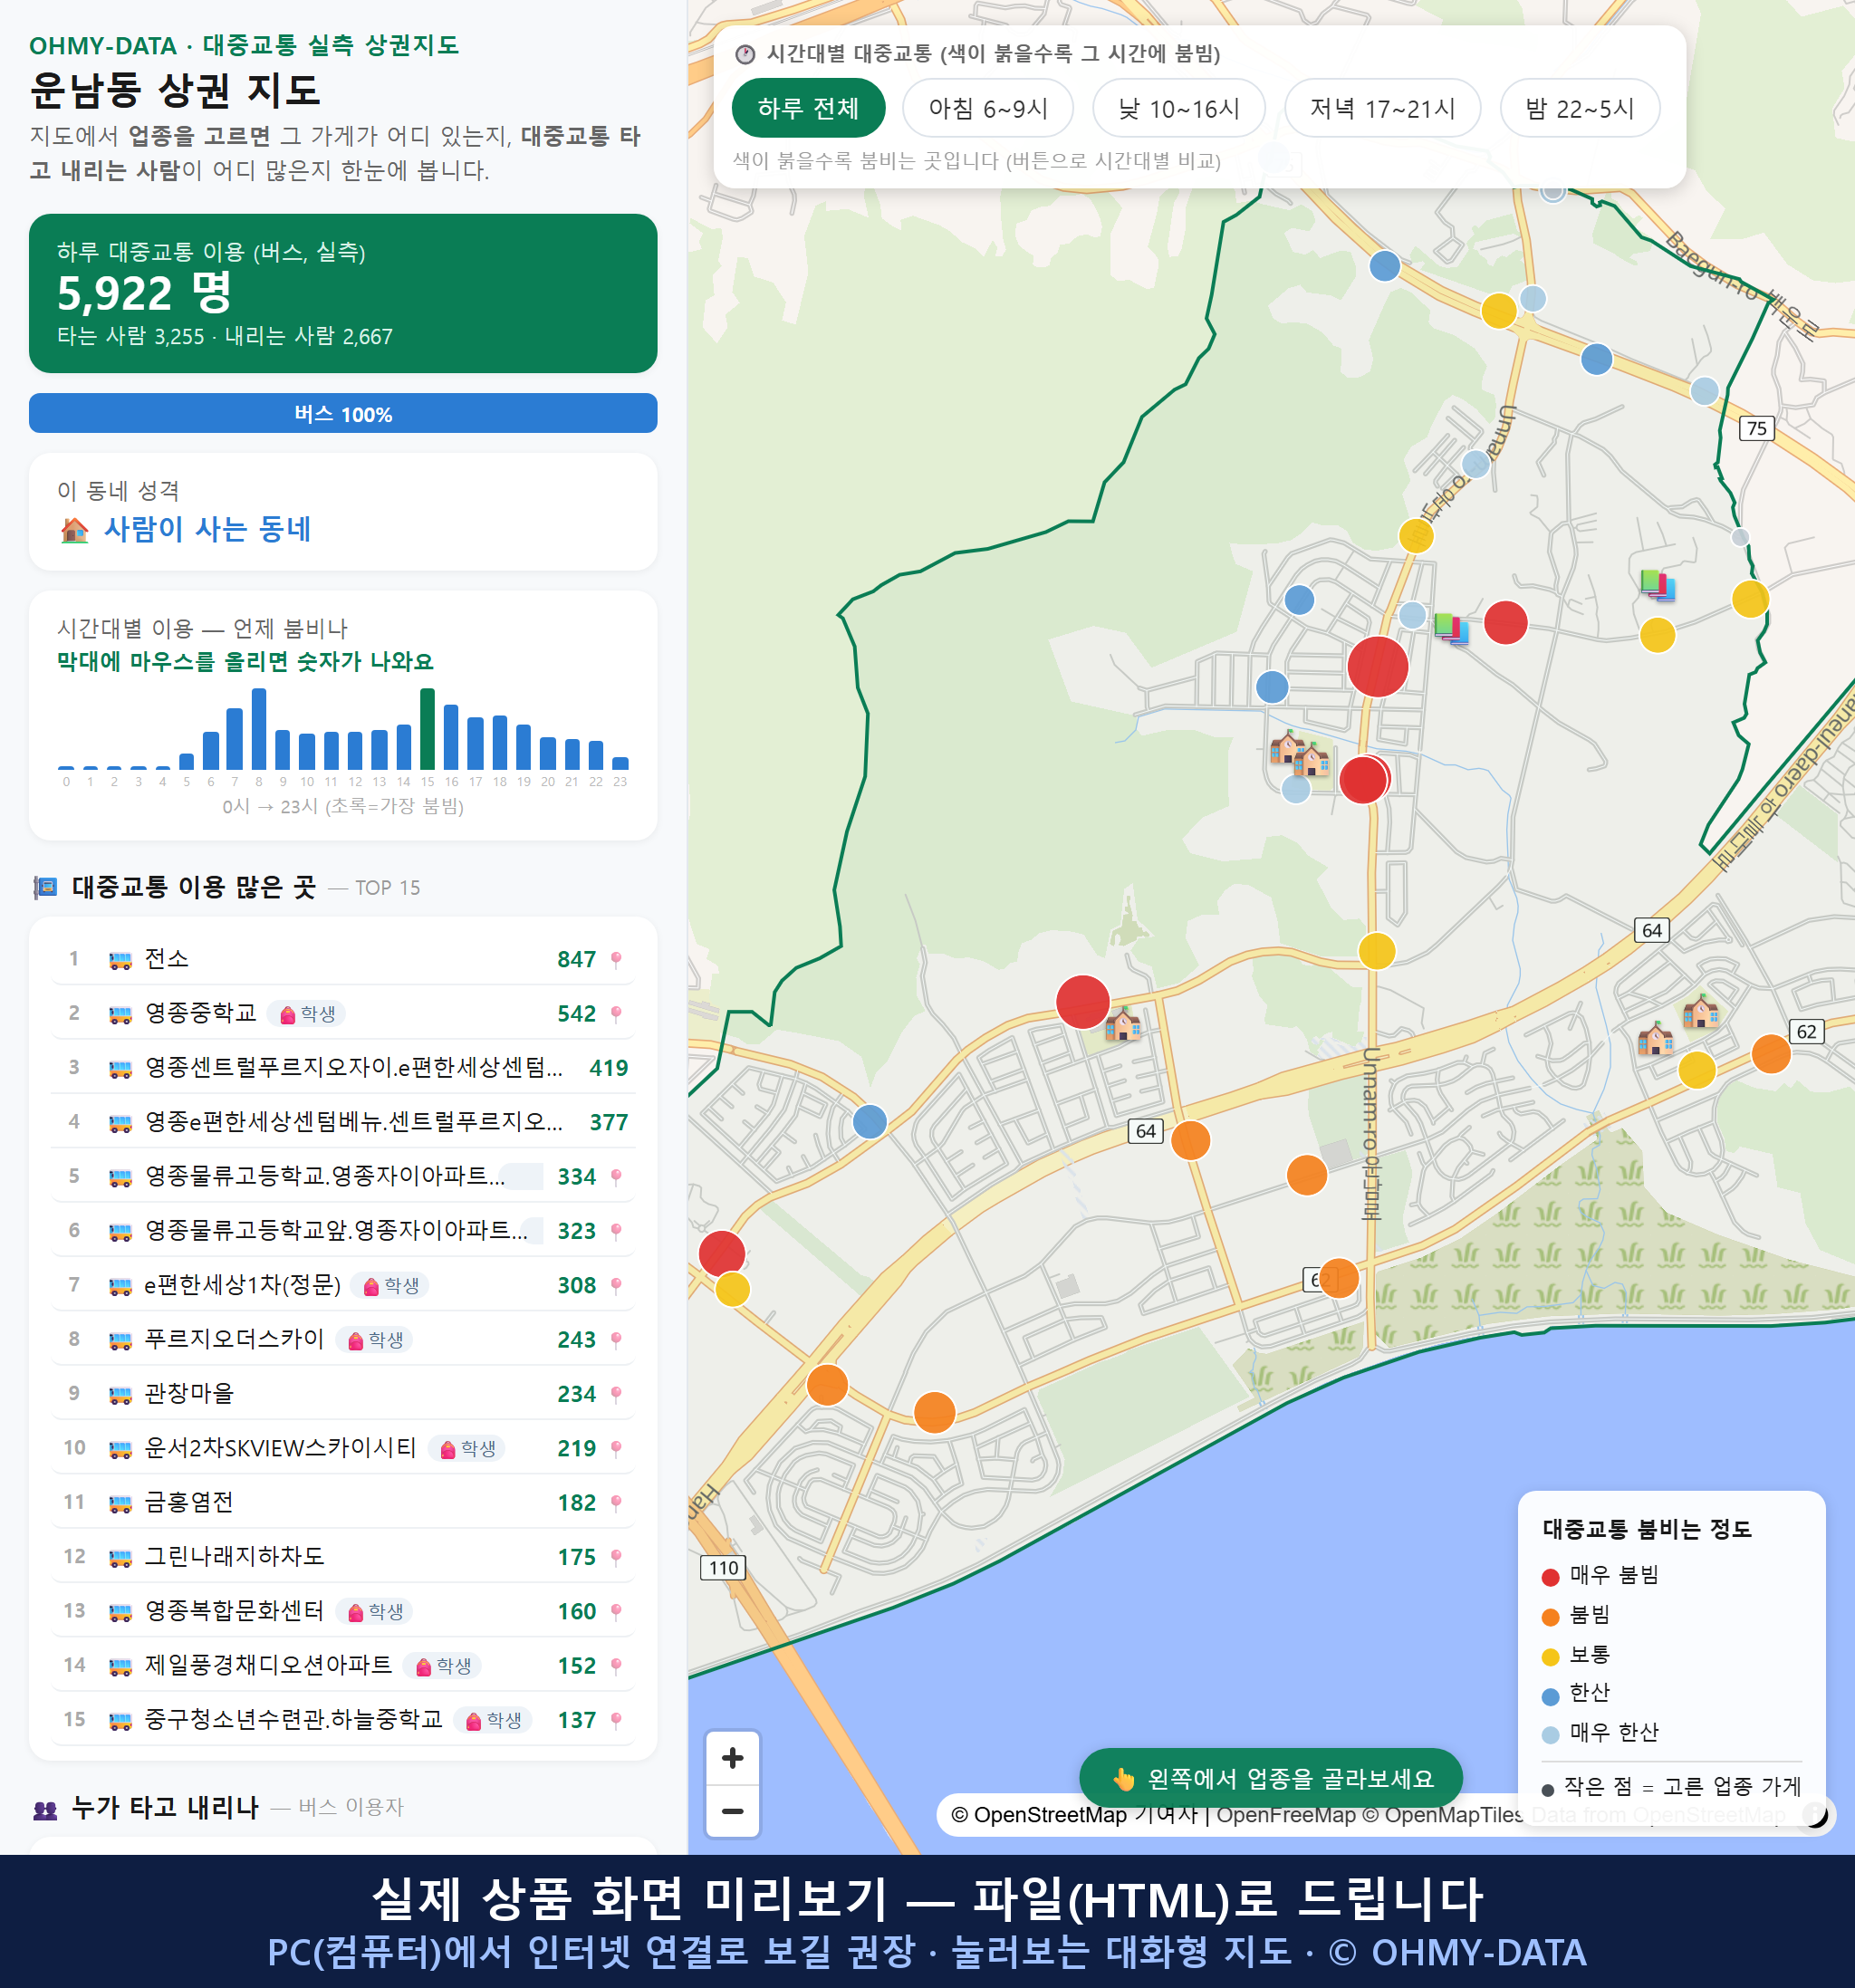Click the clock icon in 시간대별 대중교통 header
This screenshot has height=1988, width=1855.
coord(745,54)
